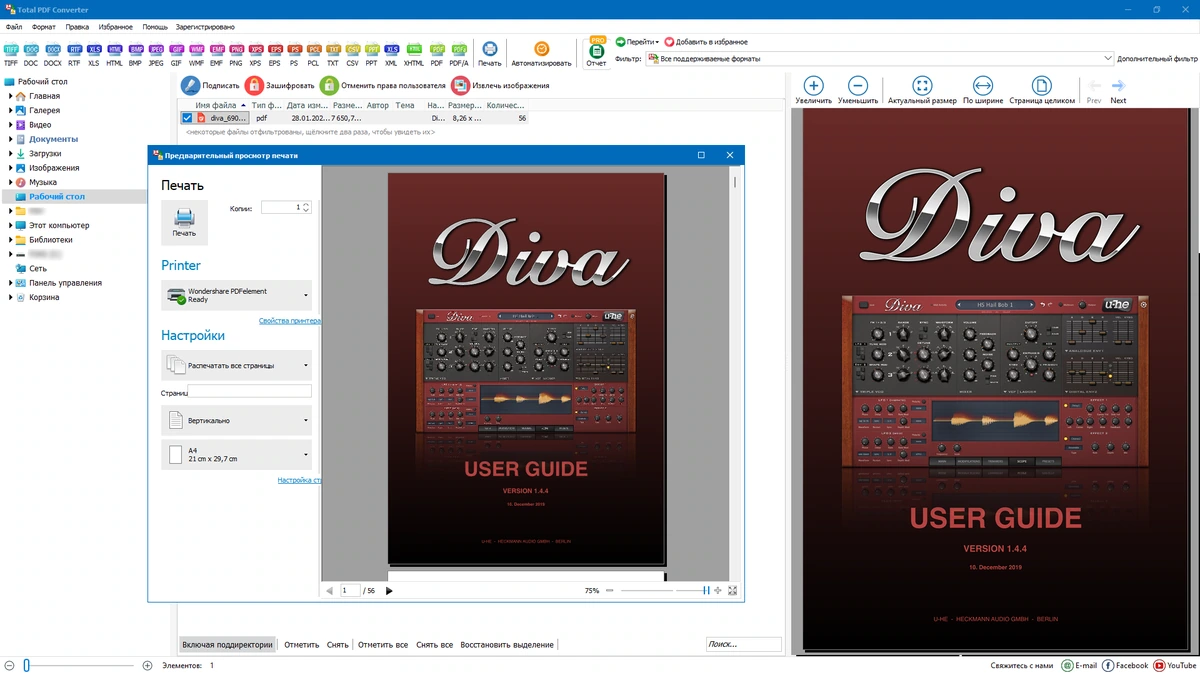This screenshot has height=675, width=1200.
Task: Zoom in preview with Увеличить
Action: (813, 90)
